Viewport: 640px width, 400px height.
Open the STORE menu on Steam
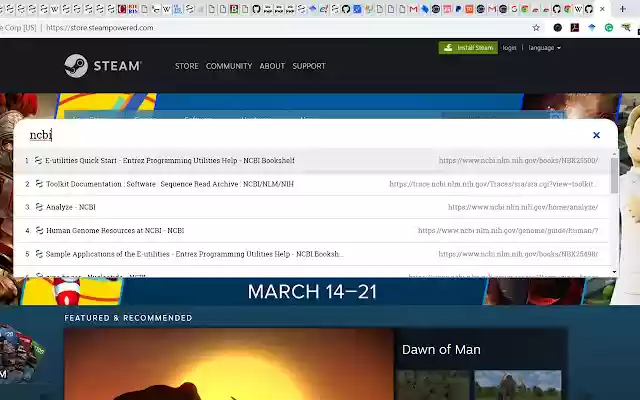point(187,66)
